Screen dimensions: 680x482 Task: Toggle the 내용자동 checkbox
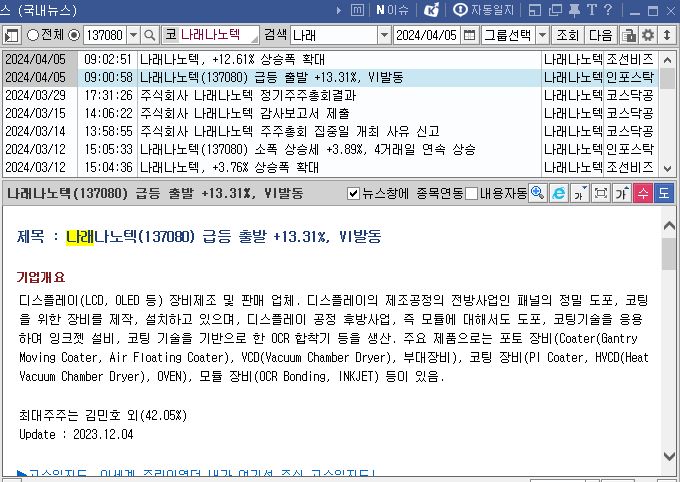click(471, 193)
